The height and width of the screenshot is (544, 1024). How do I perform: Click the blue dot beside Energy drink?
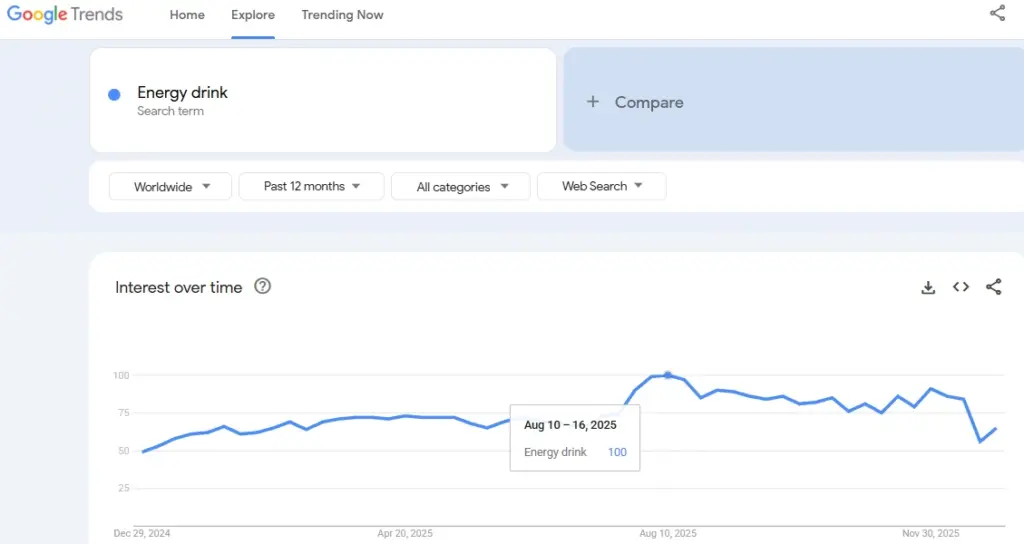click(114, 95)
